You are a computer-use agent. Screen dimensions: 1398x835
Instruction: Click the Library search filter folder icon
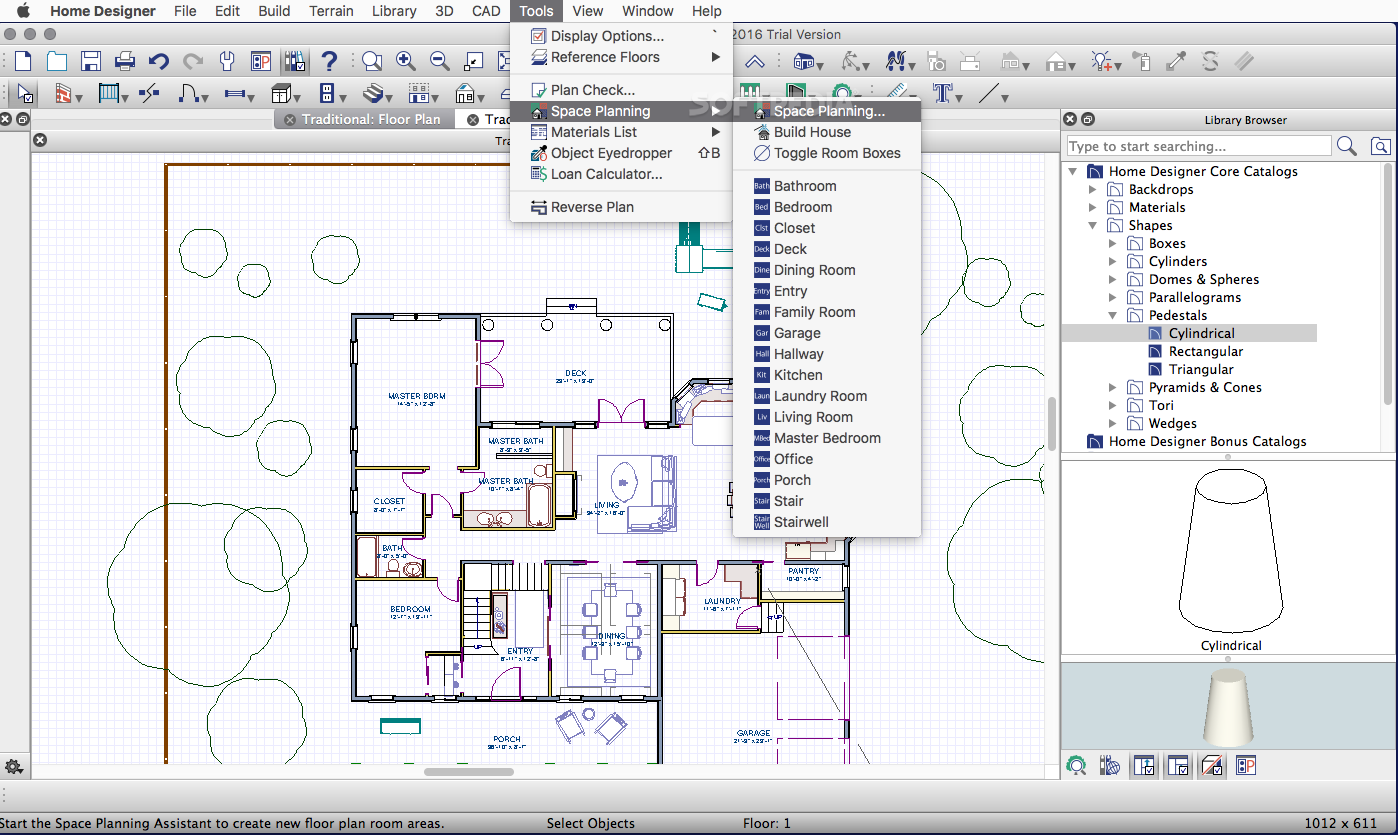(x=1380, y=146)
